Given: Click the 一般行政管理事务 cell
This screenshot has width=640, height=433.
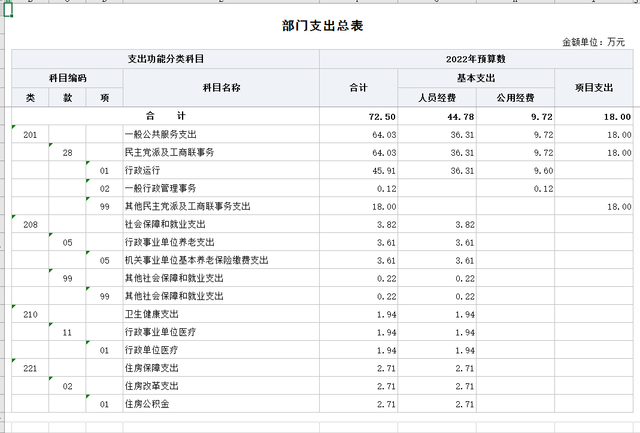Looking at the screenshot, I should (x=160, y=189).
